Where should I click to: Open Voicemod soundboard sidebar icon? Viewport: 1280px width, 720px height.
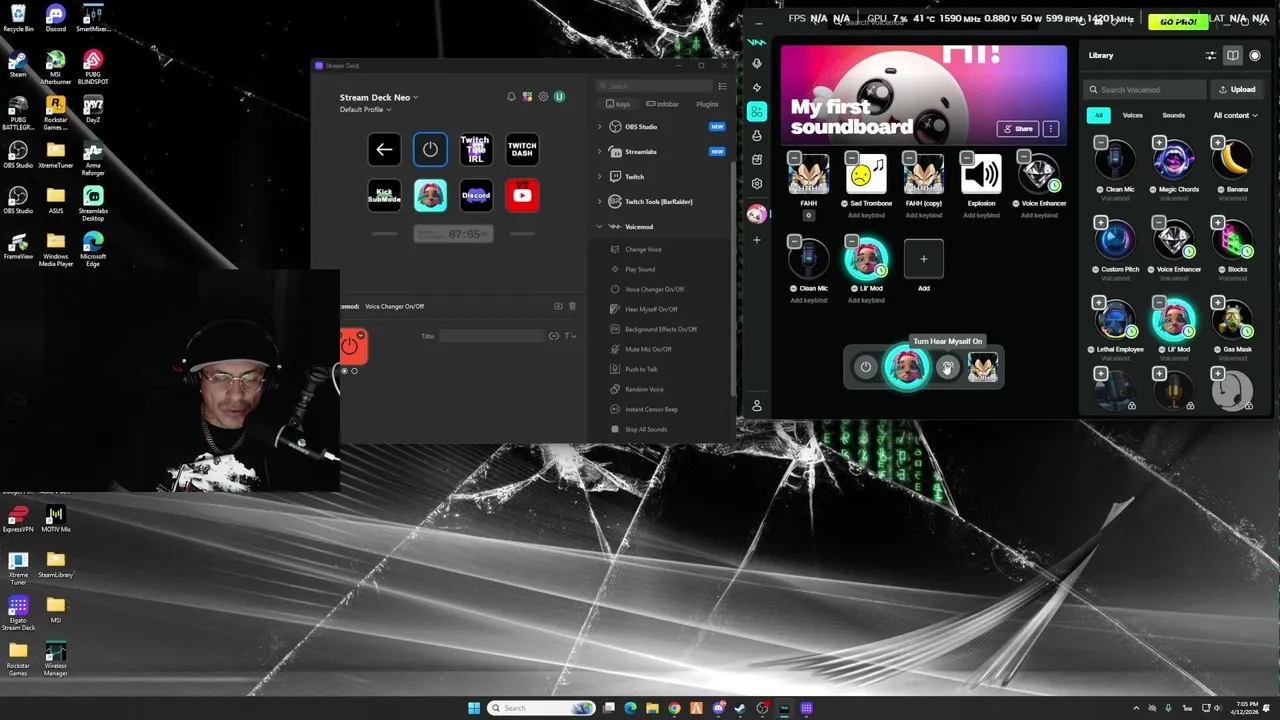pyautogui.click(x=757, y=112)
